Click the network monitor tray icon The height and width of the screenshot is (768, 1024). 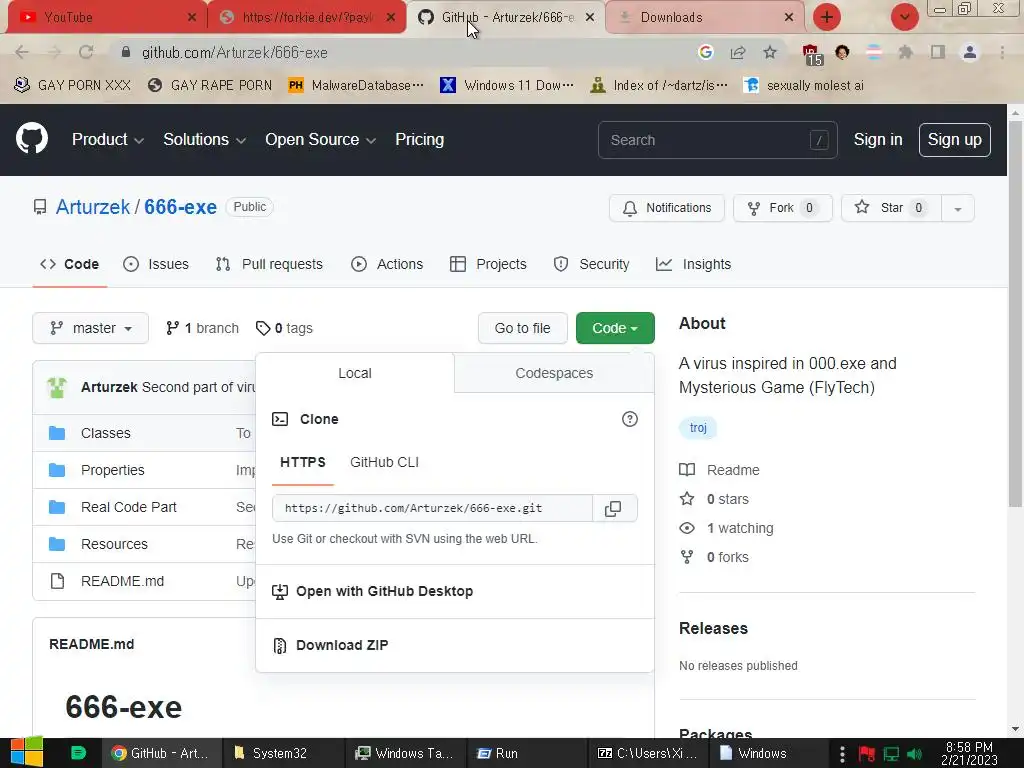[x=891, y=754]
